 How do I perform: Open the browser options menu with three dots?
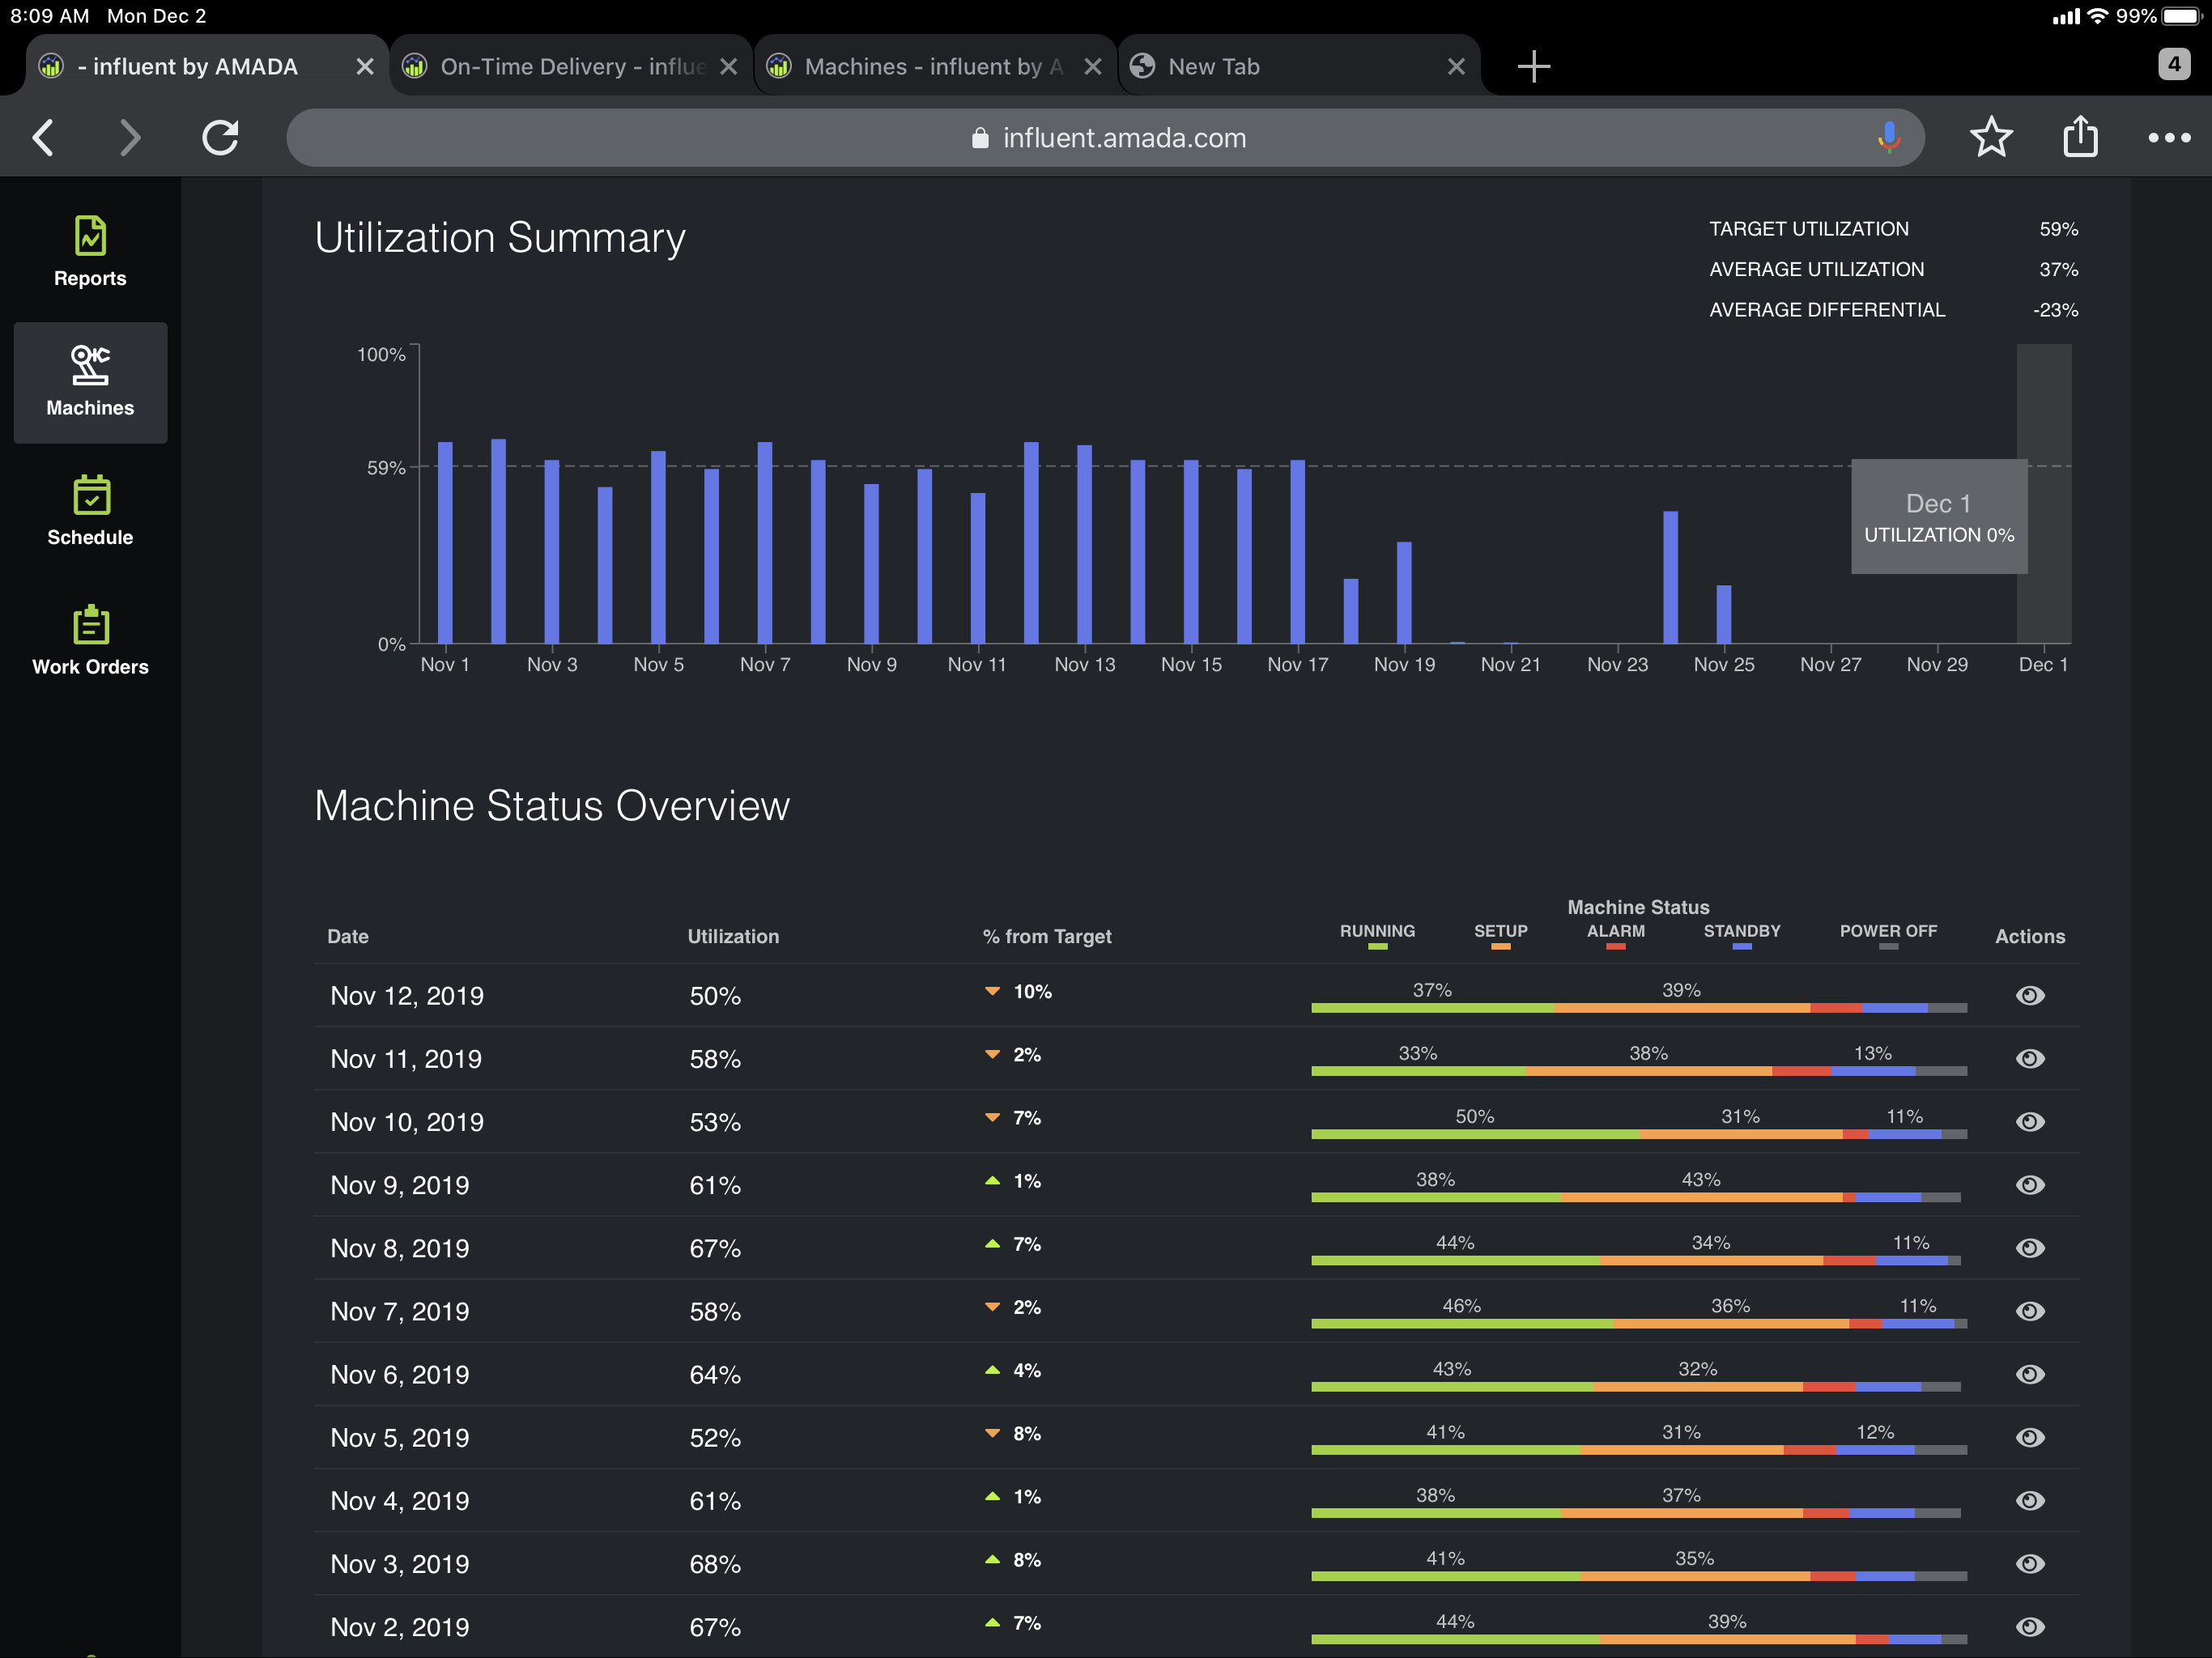pyautogui.click(x=2168, y=137)
